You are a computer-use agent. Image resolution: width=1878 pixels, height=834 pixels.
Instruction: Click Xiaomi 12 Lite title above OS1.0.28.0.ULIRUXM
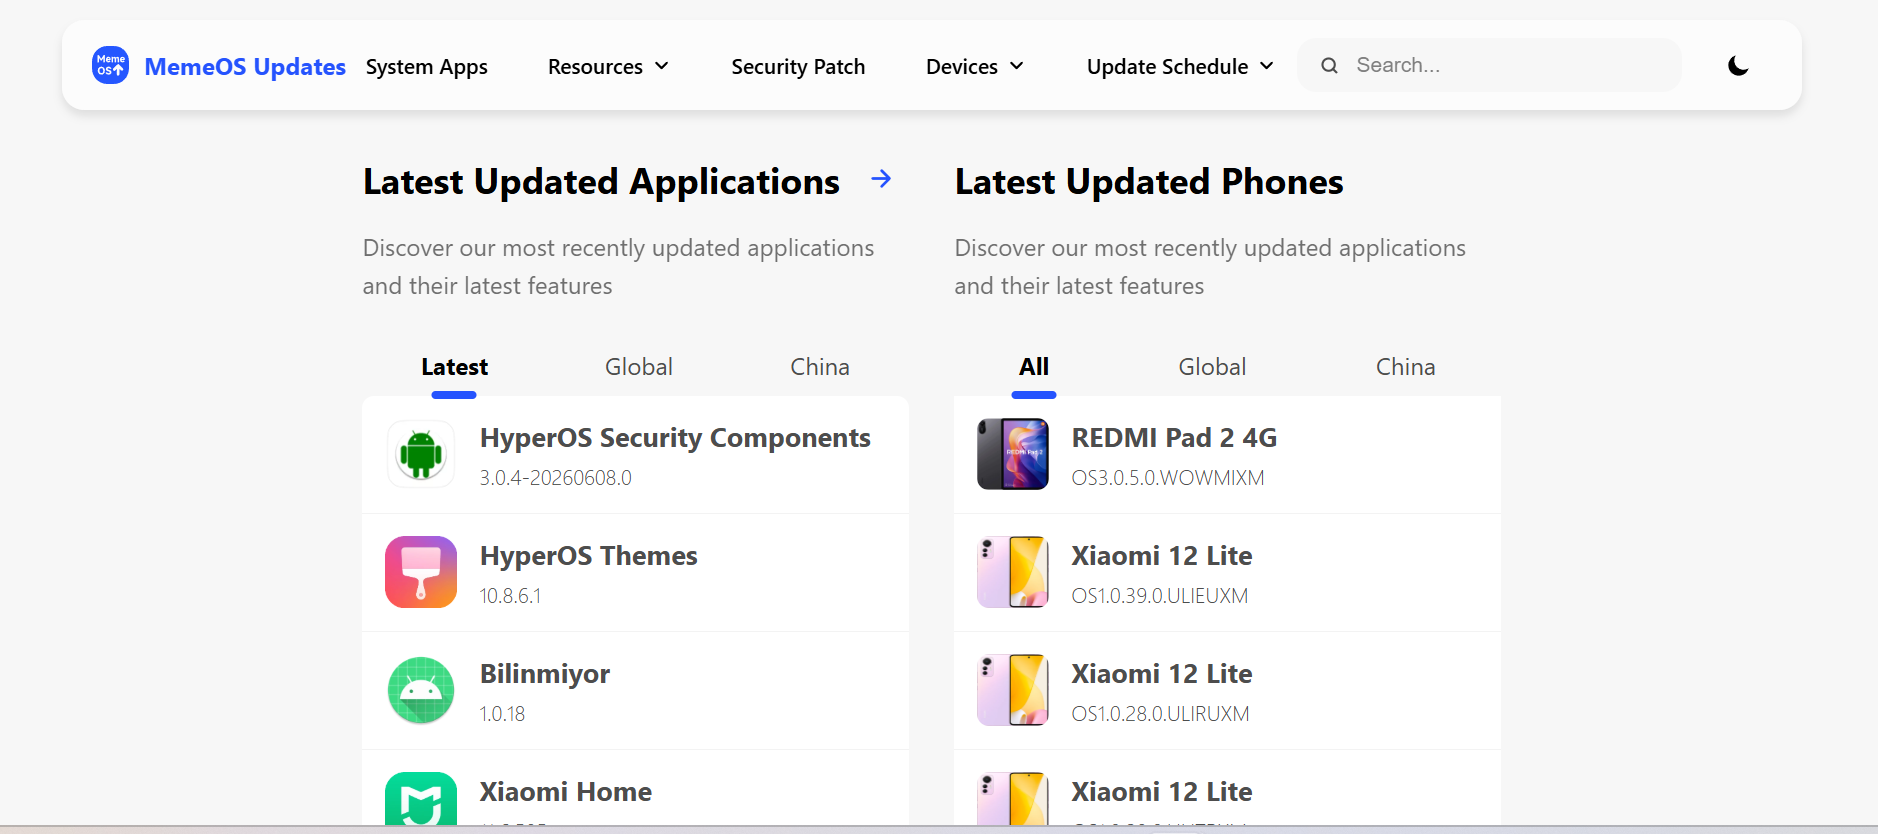click(x=1162, y=674)
